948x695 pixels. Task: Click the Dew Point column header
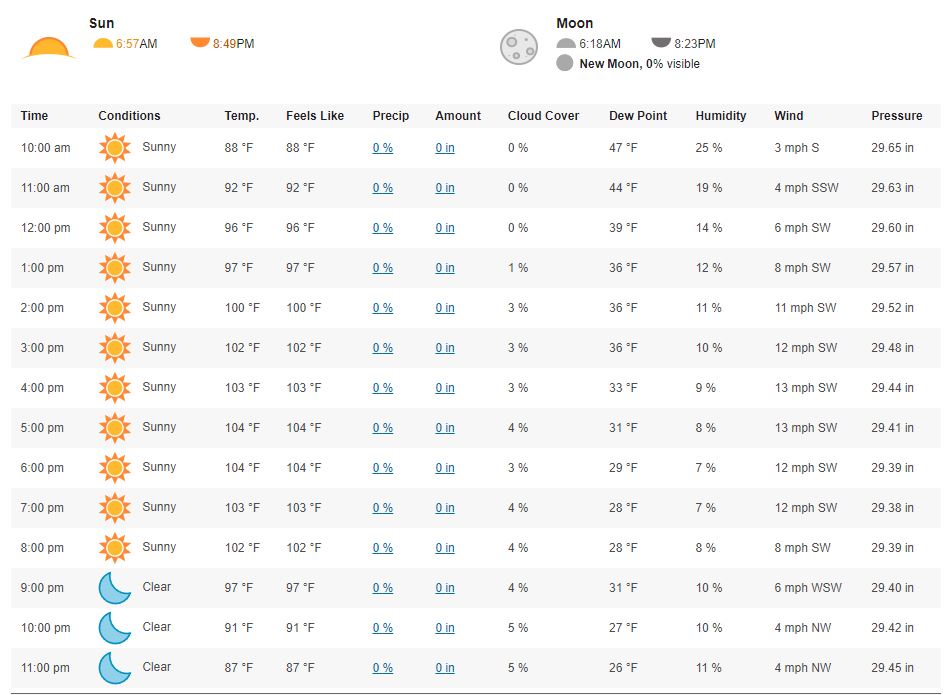[x=638, y=115]
